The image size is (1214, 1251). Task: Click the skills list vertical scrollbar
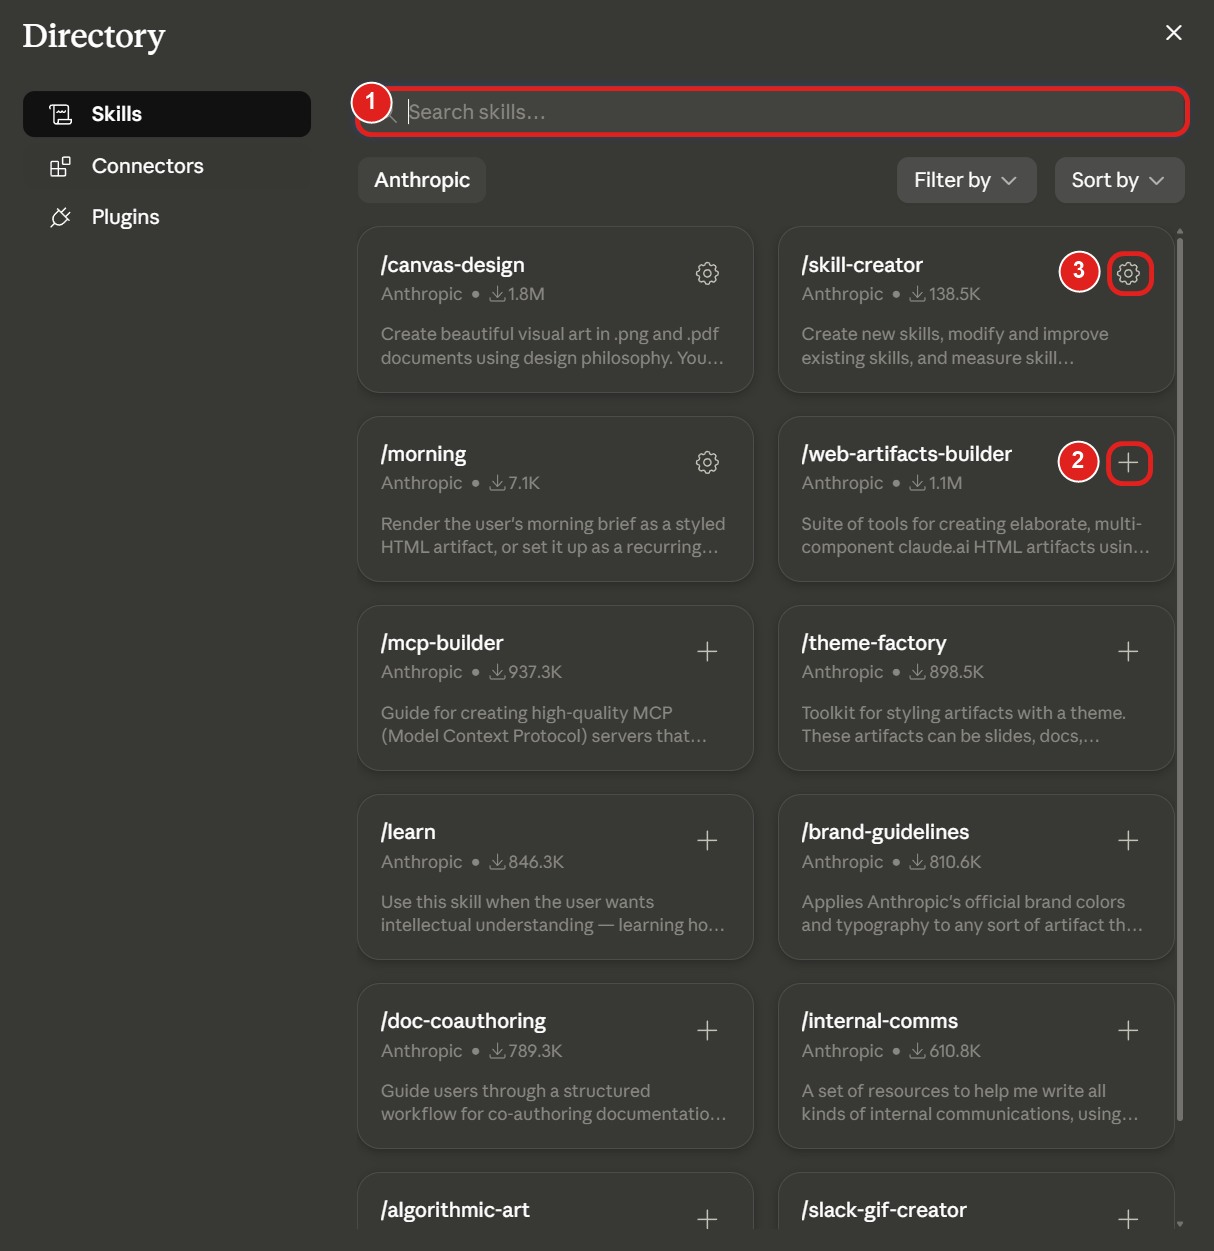point(1180,678)
